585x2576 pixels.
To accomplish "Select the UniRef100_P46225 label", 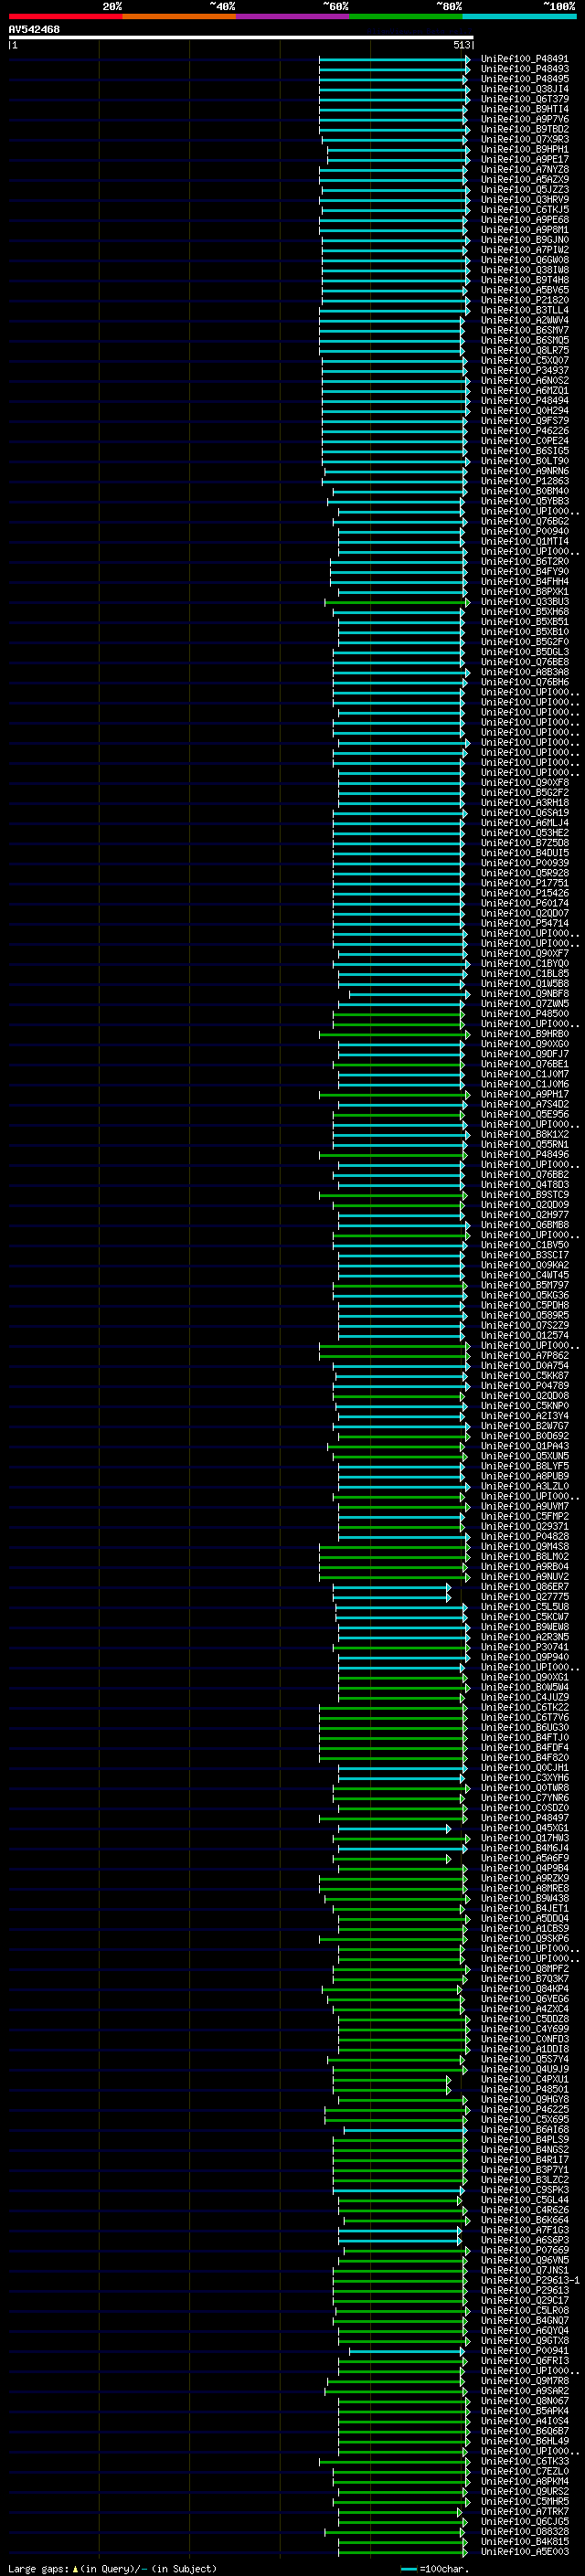I will click(525, 2109).
